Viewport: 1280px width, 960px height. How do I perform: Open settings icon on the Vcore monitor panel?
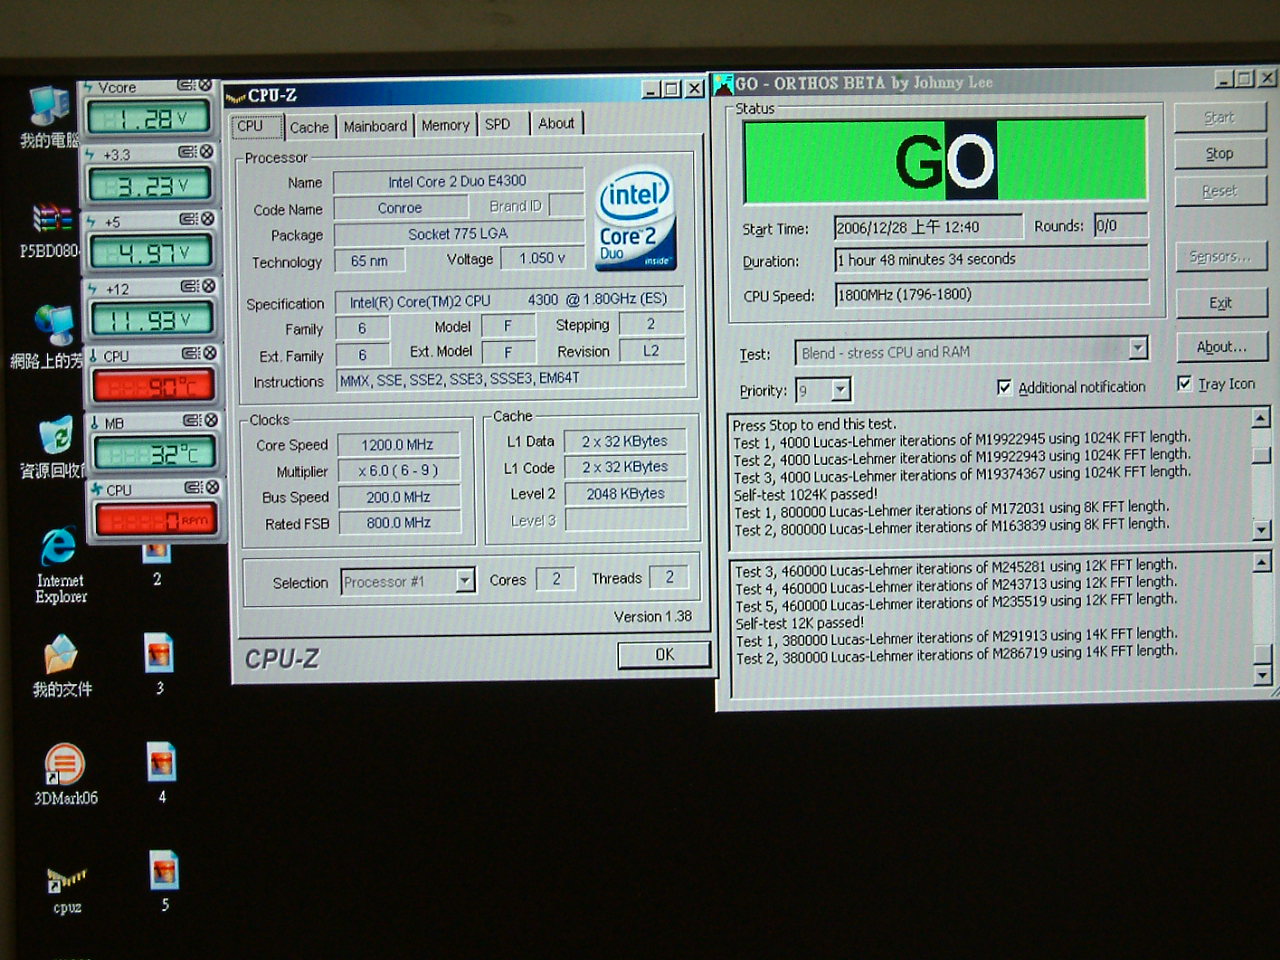(x=187, y=86)
